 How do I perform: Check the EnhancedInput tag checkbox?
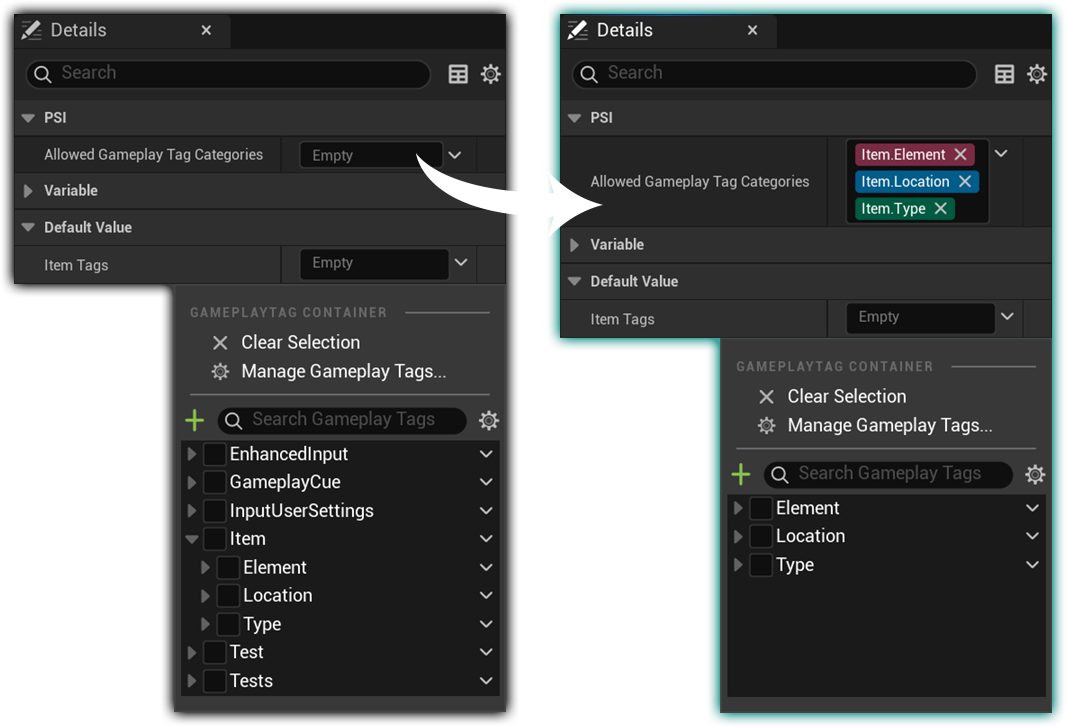215,454
